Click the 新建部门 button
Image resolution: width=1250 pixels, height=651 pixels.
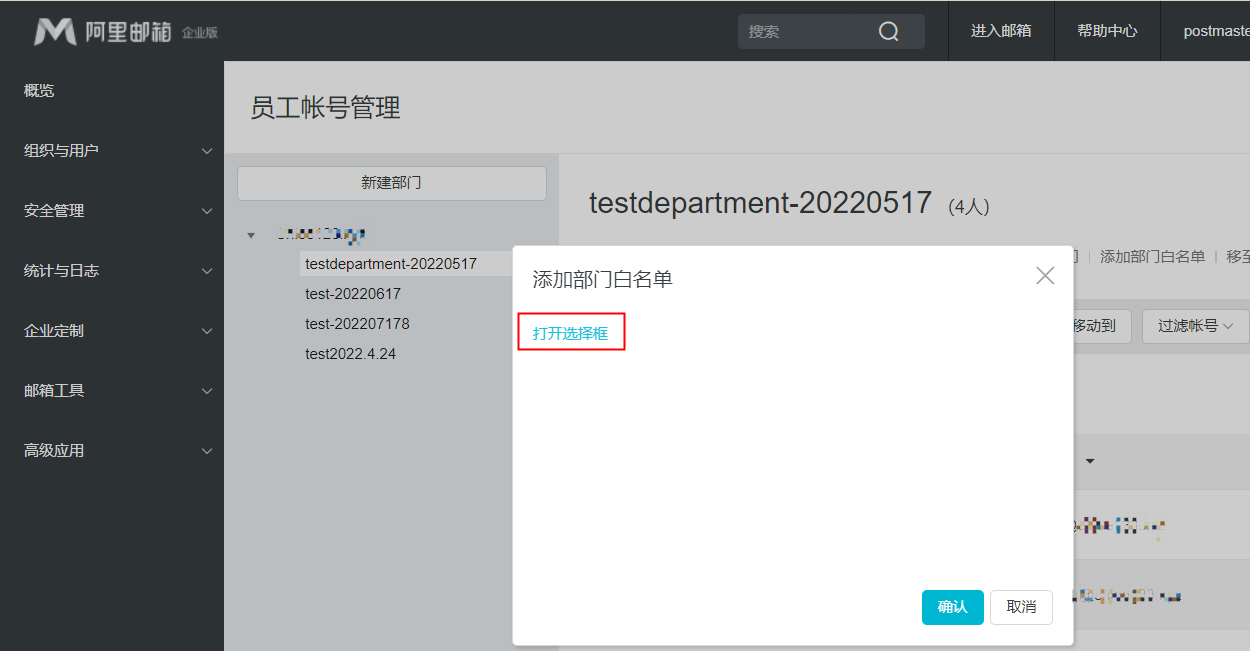(391, 183)
